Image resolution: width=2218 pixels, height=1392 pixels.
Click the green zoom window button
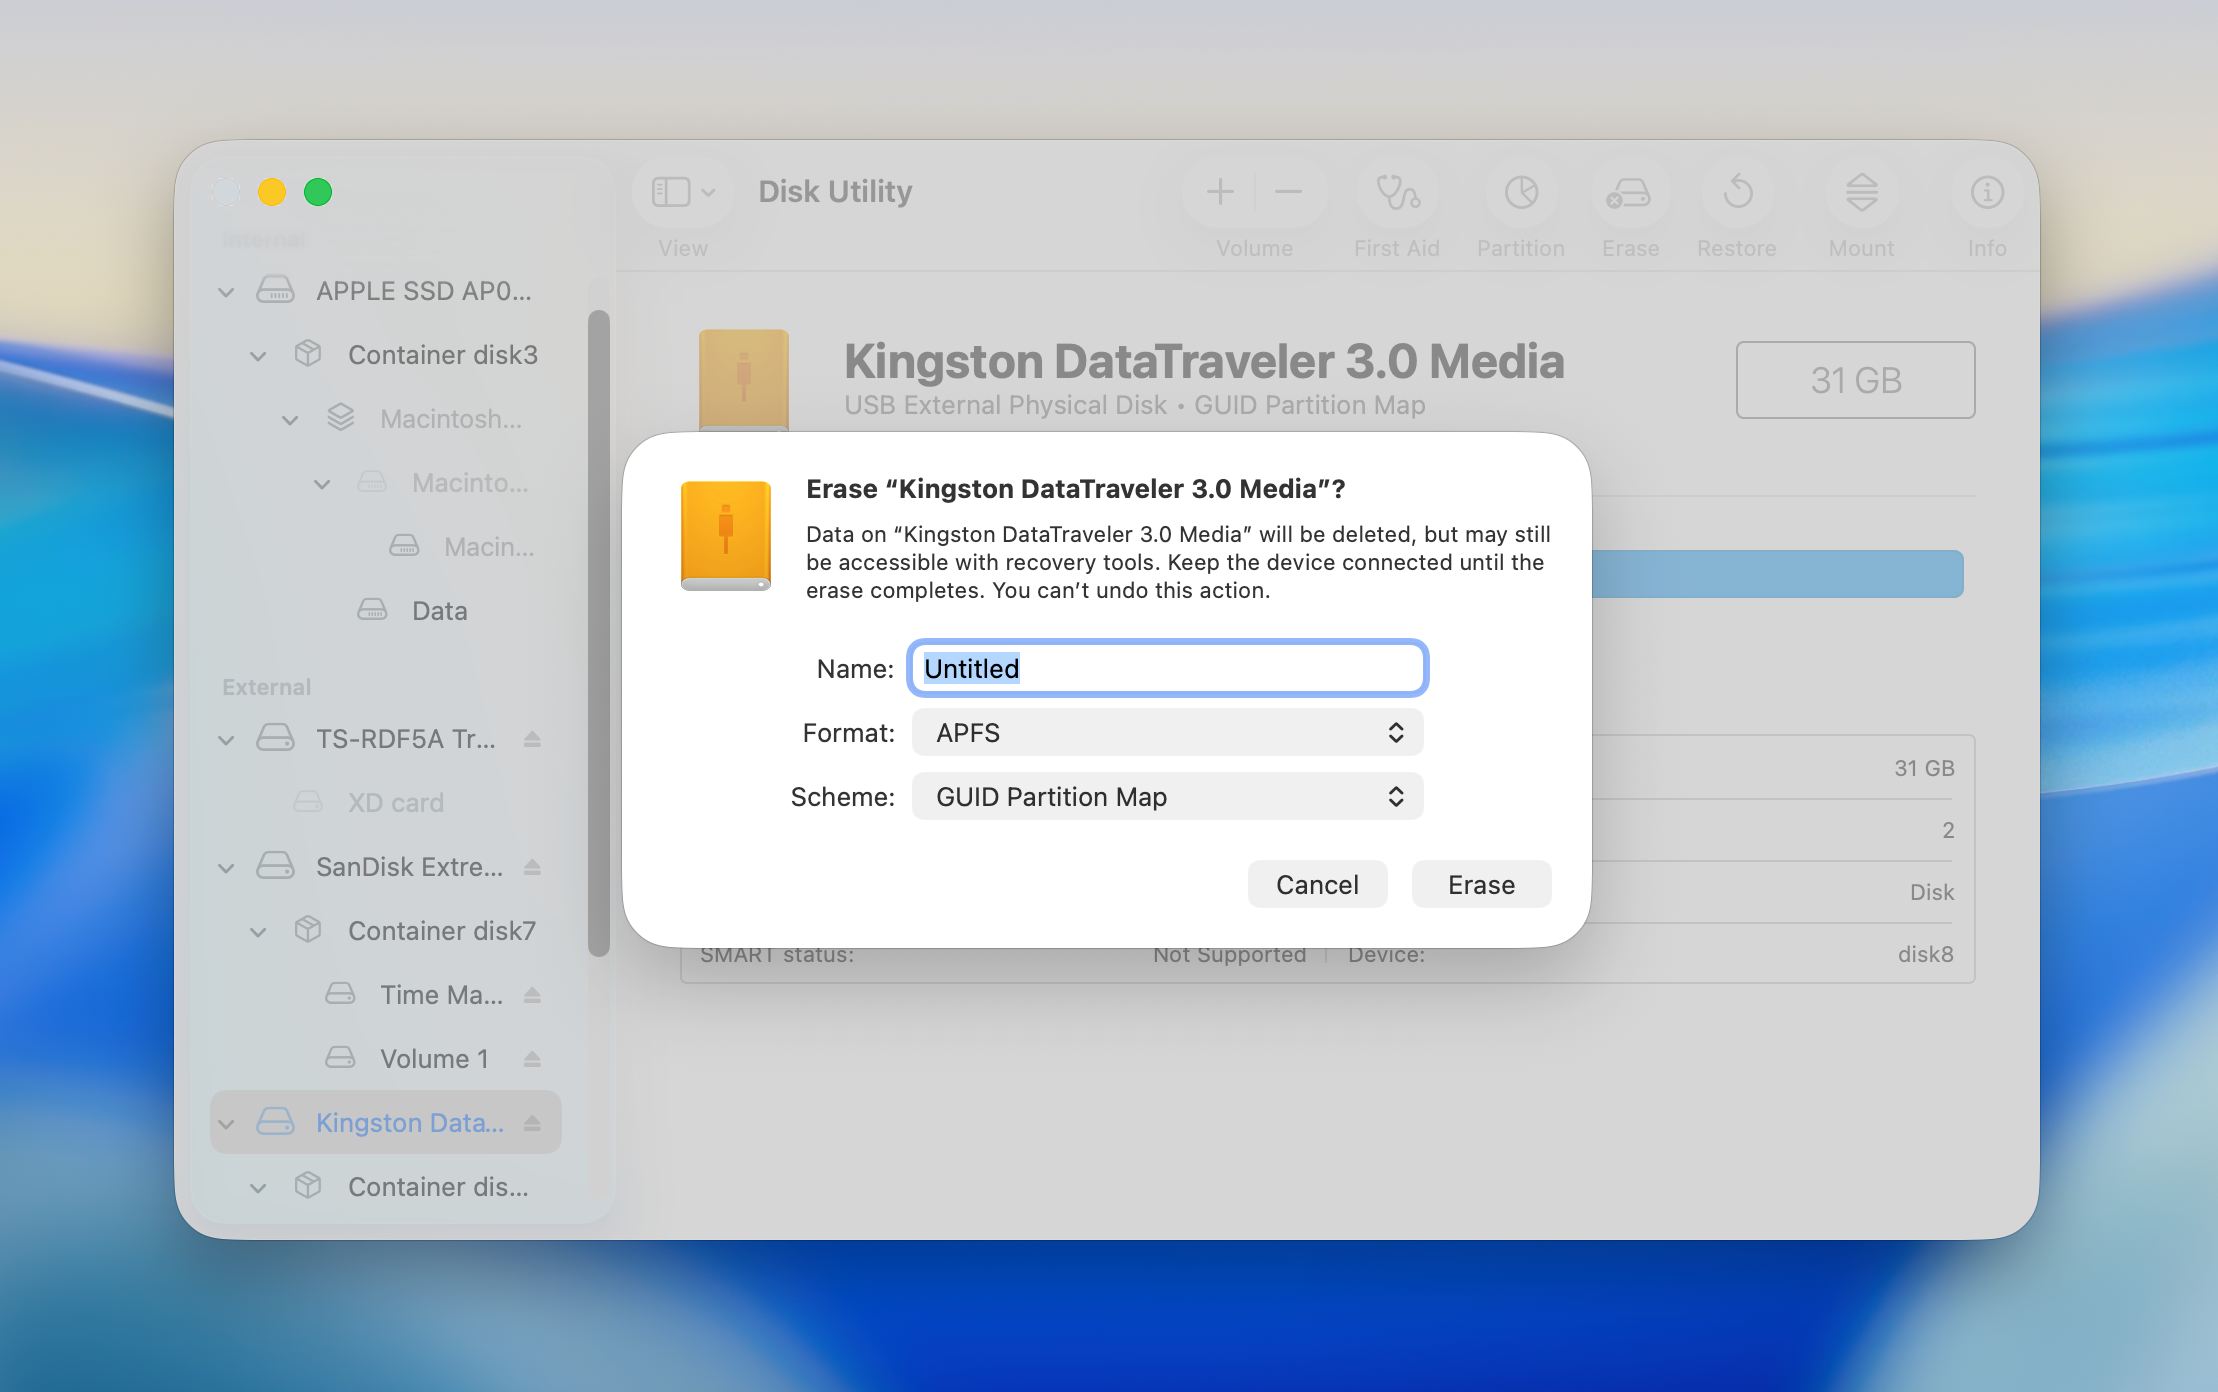click(318, 192)
